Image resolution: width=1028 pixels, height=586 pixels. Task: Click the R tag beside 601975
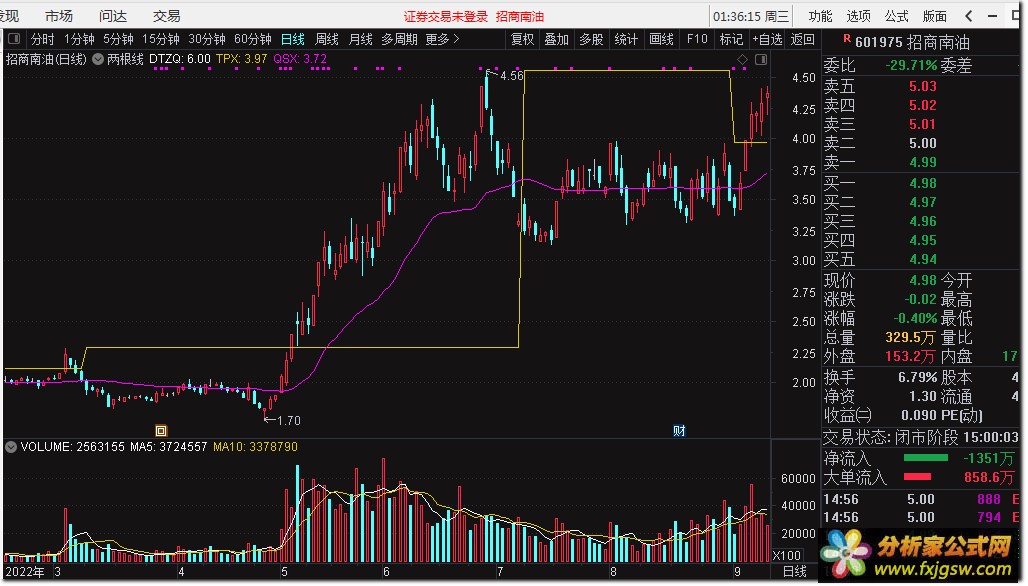(846, 39)
